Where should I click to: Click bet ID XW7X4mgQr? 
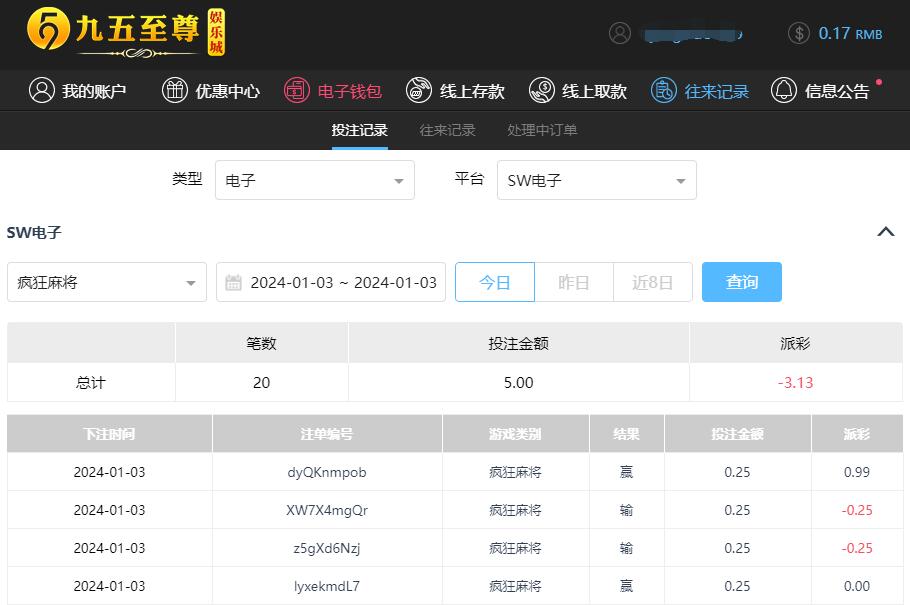pos(327,510)
